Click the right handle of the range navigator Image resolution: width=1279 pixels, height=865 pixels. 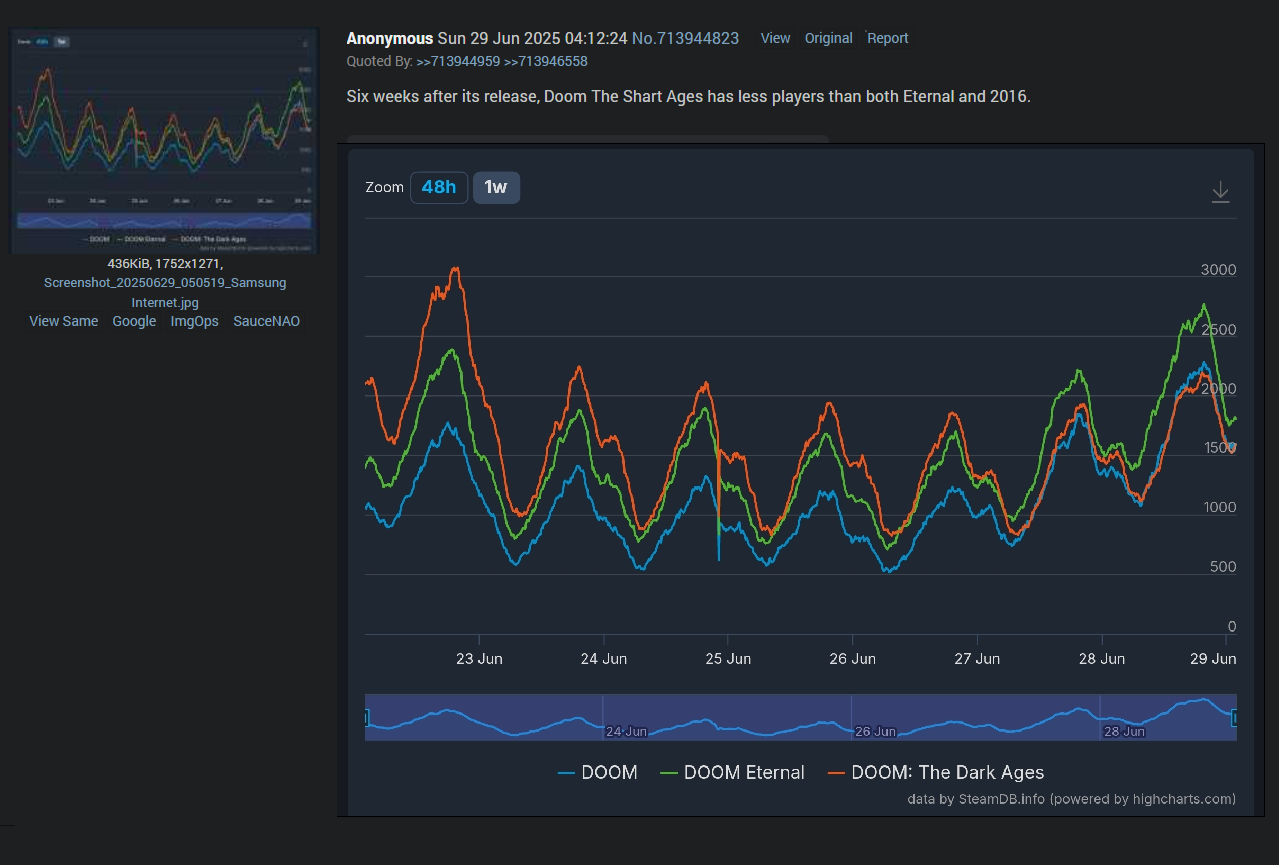[1235, 718]
